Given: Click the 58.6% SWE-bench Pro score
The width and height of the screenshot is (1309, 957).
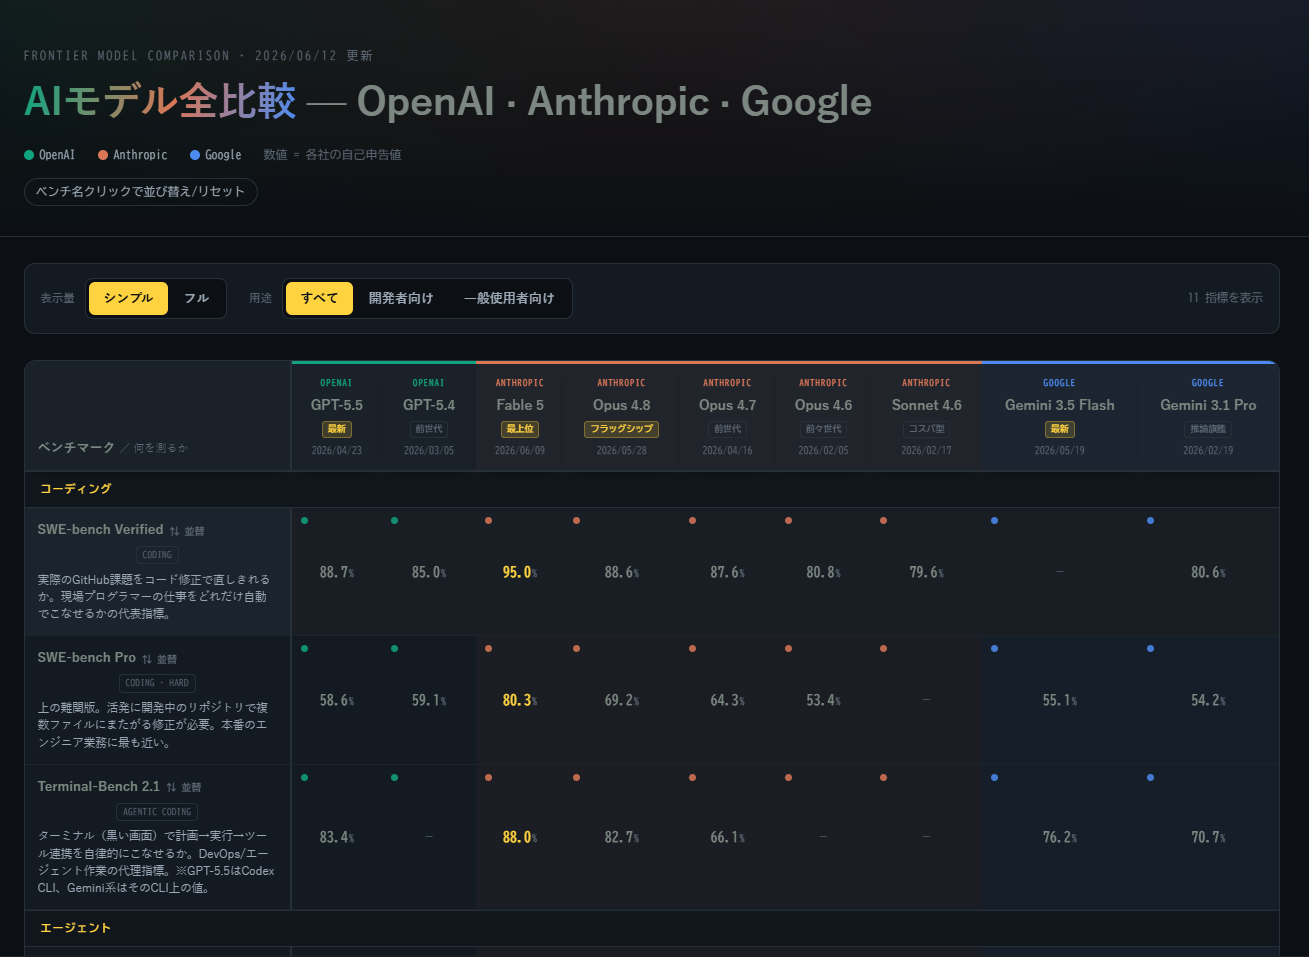Looking at the screenshot, I should pyautogui.click(x=337, y=700).
